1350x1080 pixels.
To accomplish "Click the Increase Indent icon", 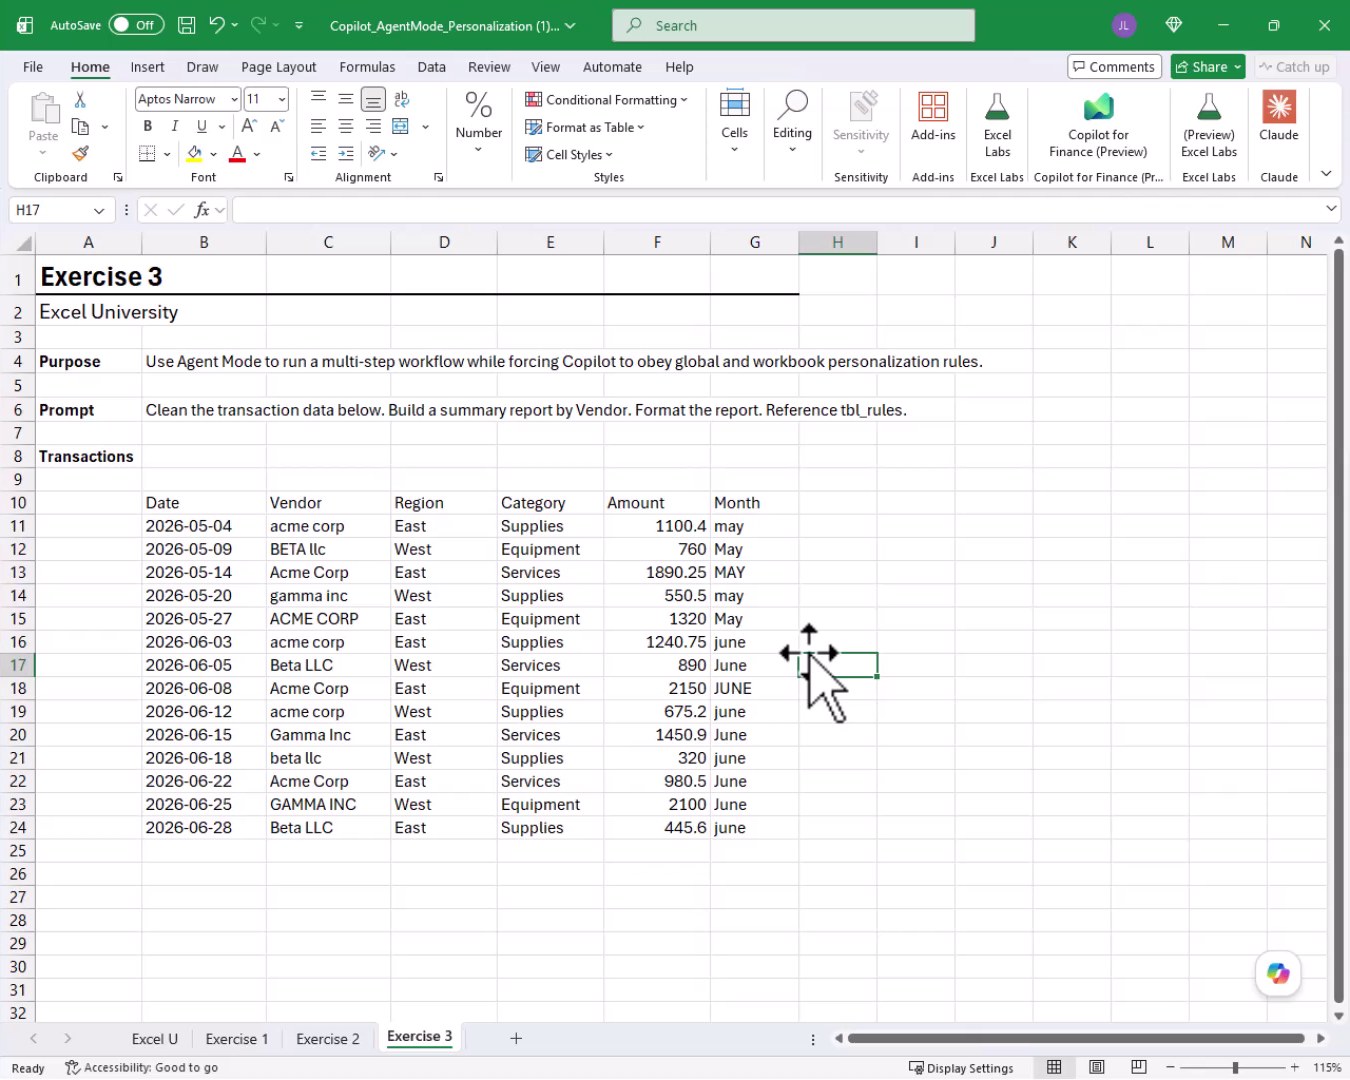I will [346, 153].
